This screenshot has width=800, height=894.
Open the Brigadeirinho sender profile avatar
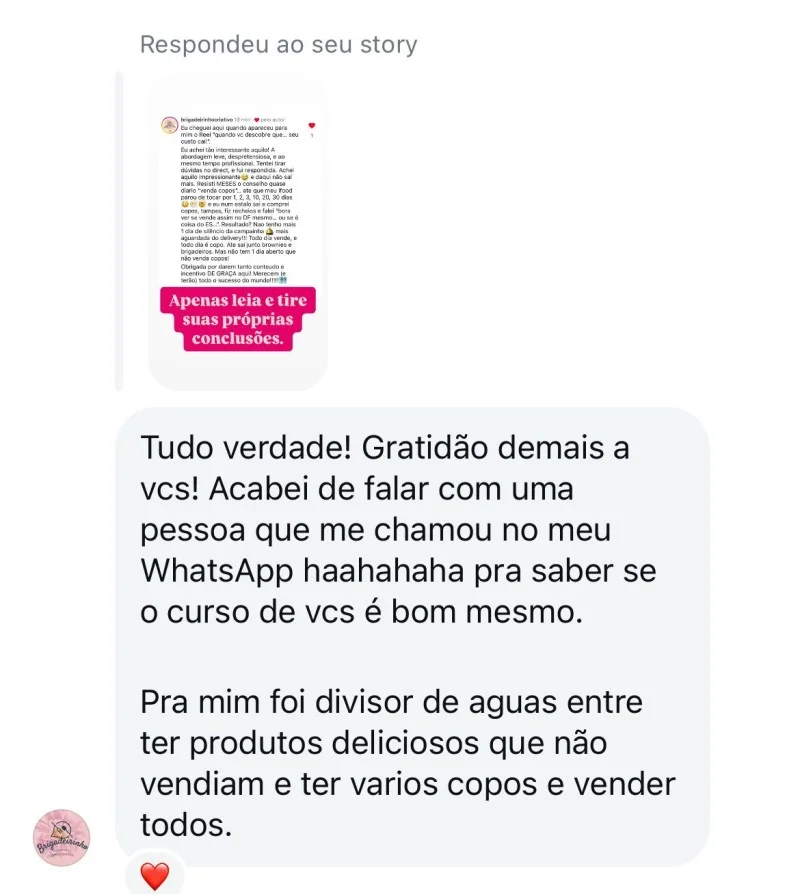coord(62,838)
